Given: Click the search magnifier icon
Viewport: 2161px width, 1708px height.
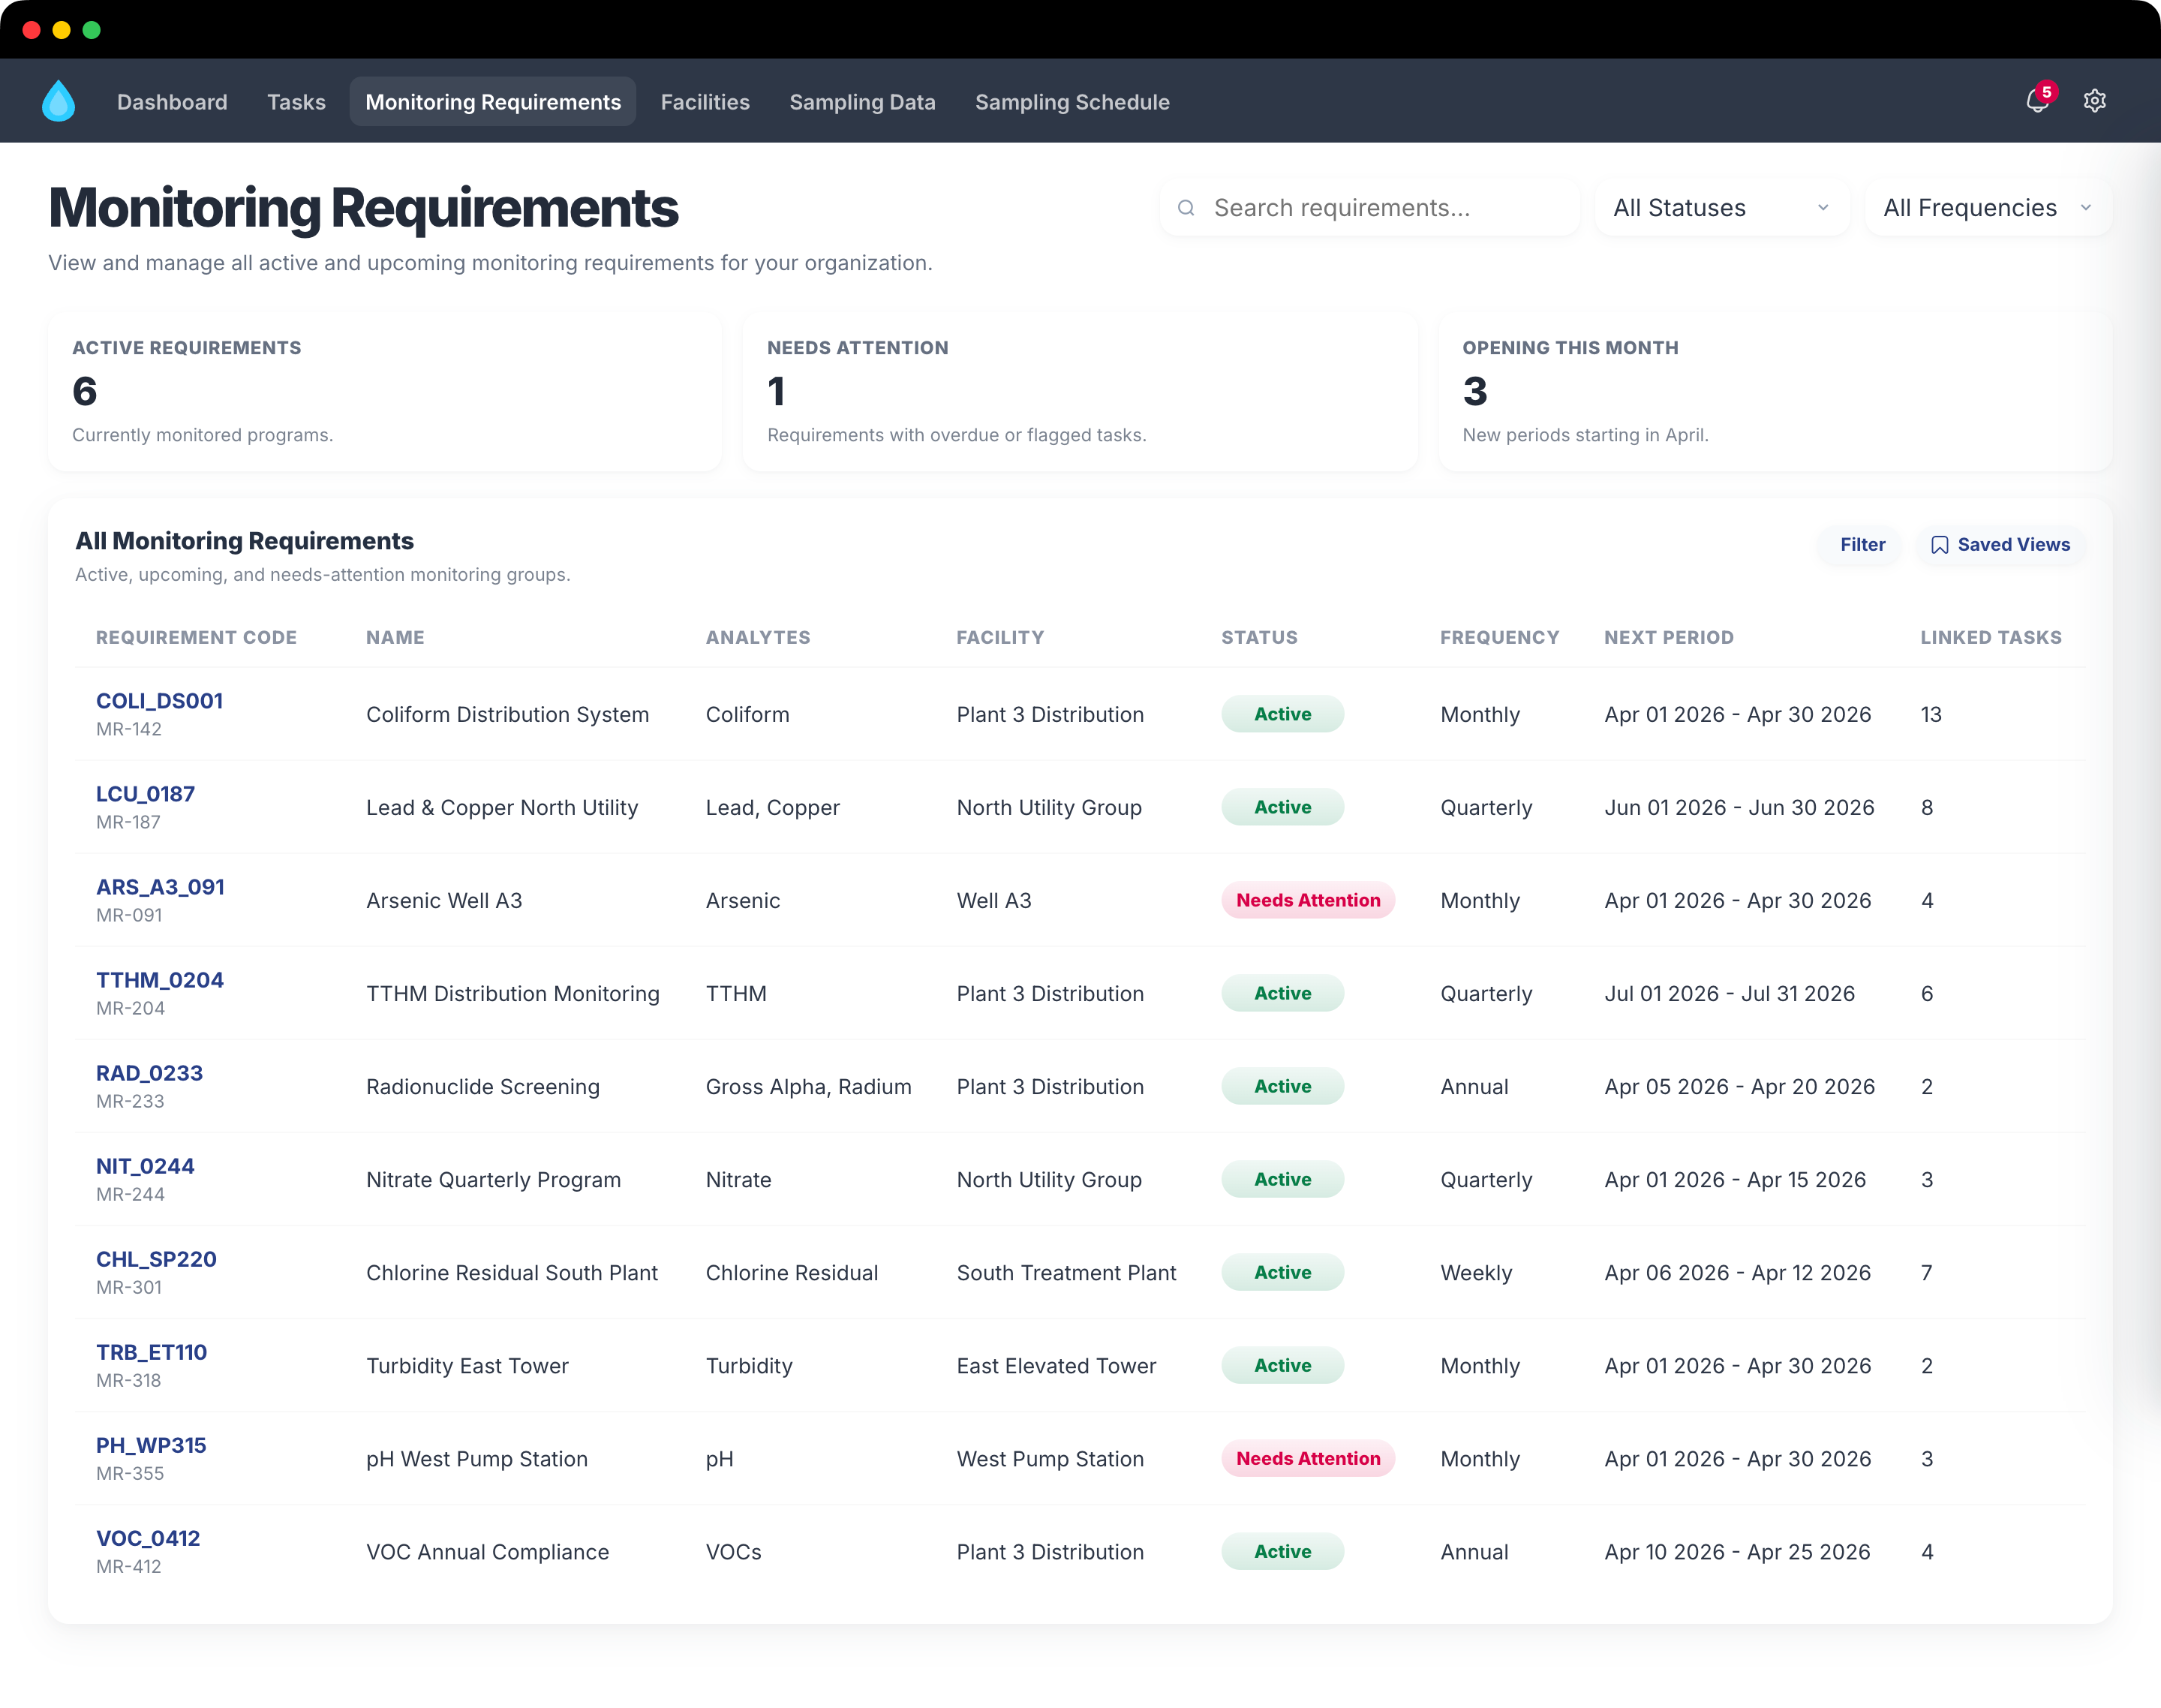Looking at the screenshot, I should (1186, 208).
